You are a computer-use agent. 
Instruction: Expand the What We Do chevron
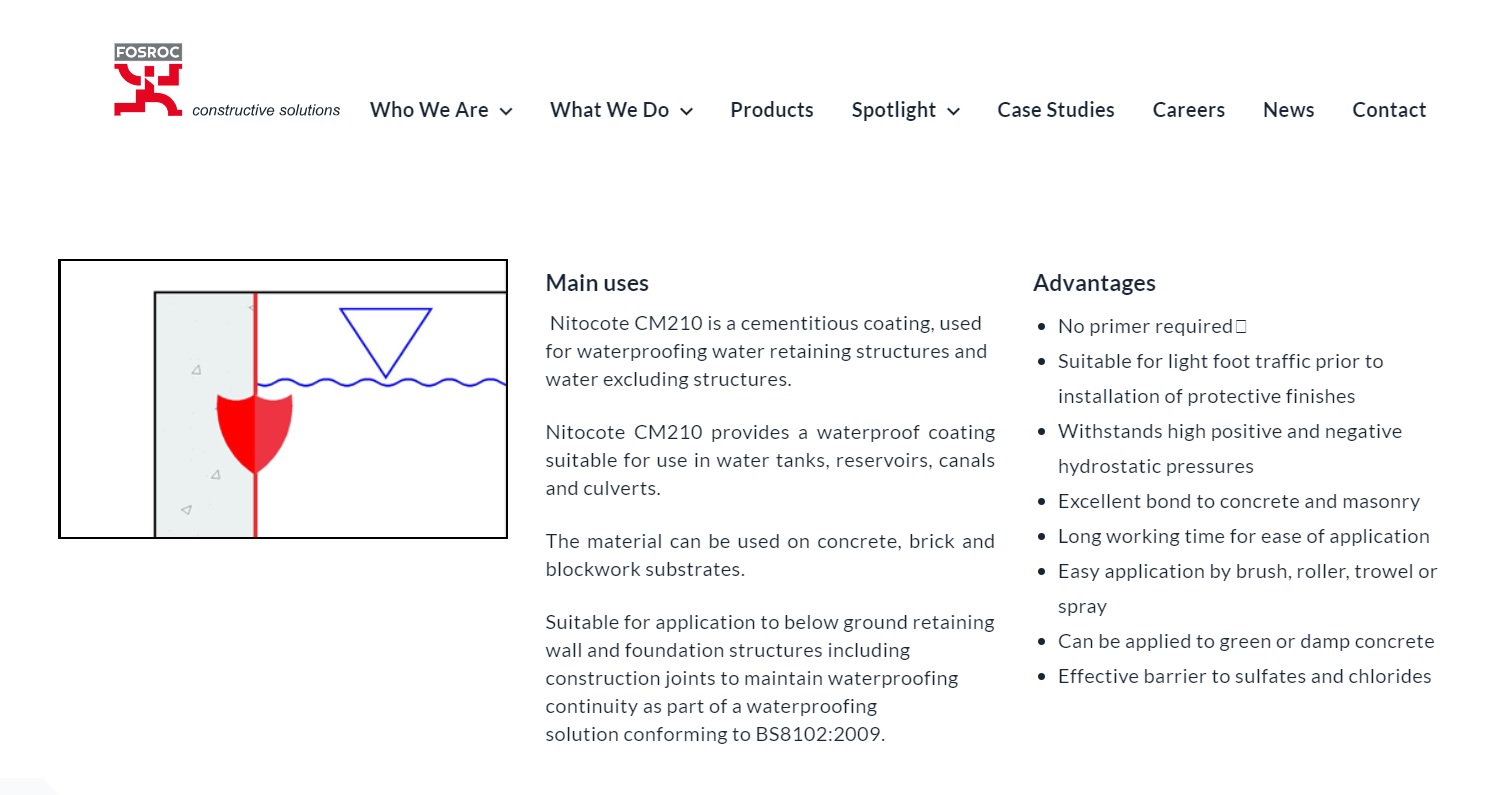[x=686, y=111]
